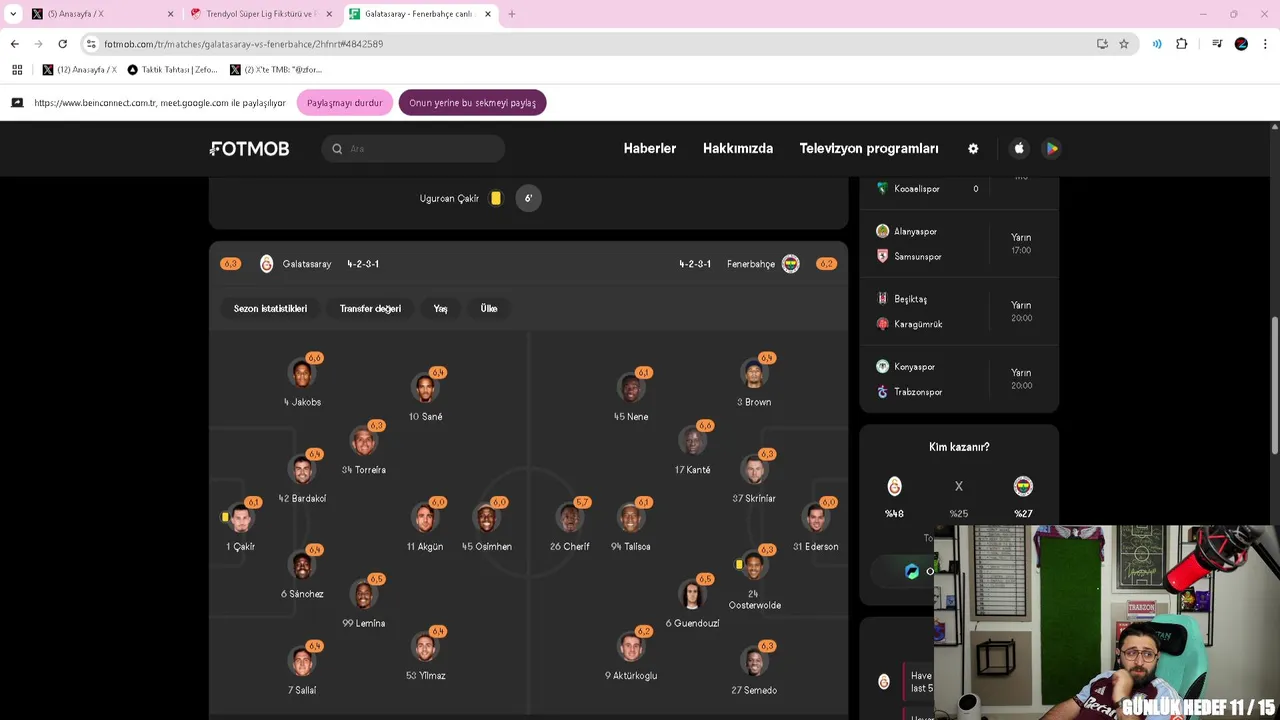Open the FotMob logo home link

250,148
